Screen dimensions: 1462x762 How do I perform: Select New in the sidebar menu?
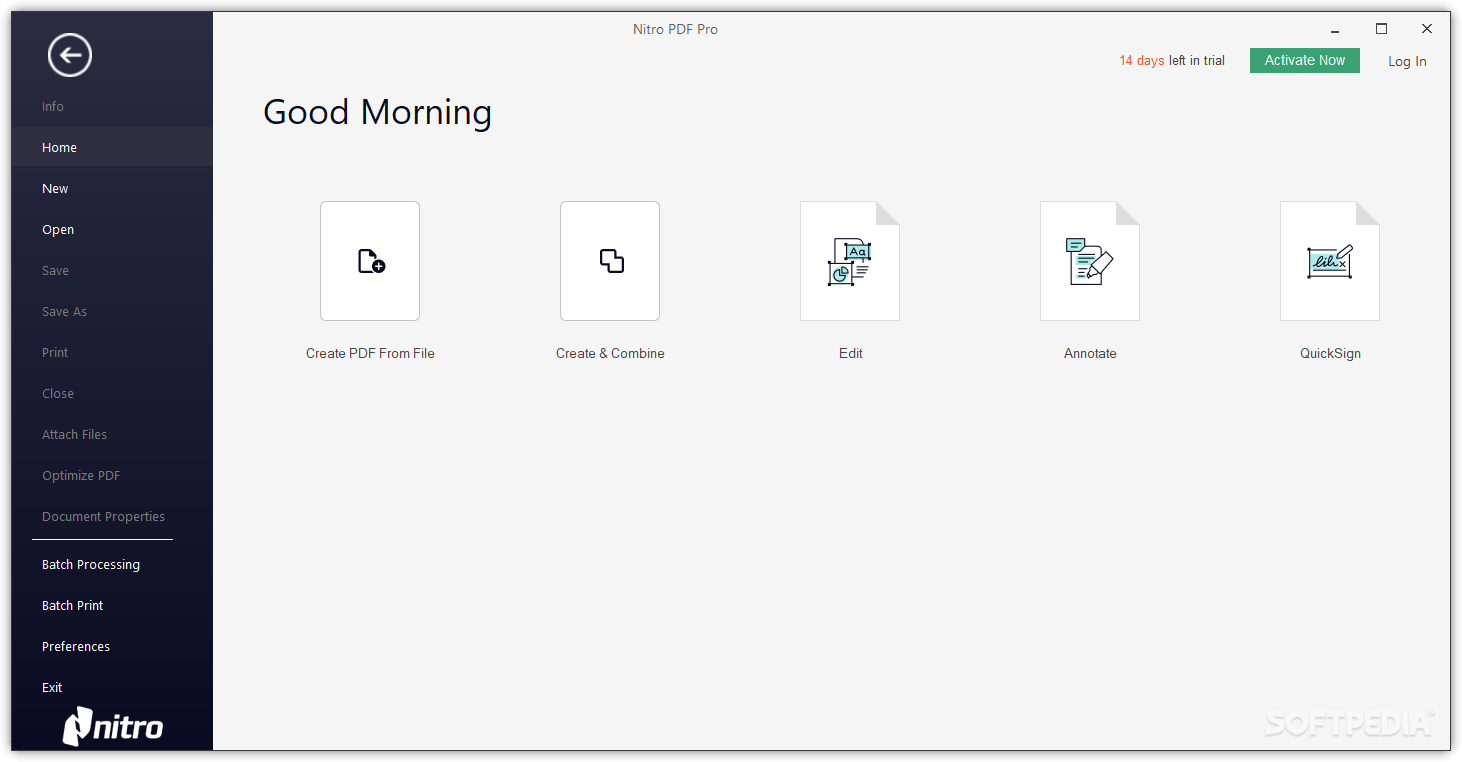pyautogui.click(x=112, y=188)
